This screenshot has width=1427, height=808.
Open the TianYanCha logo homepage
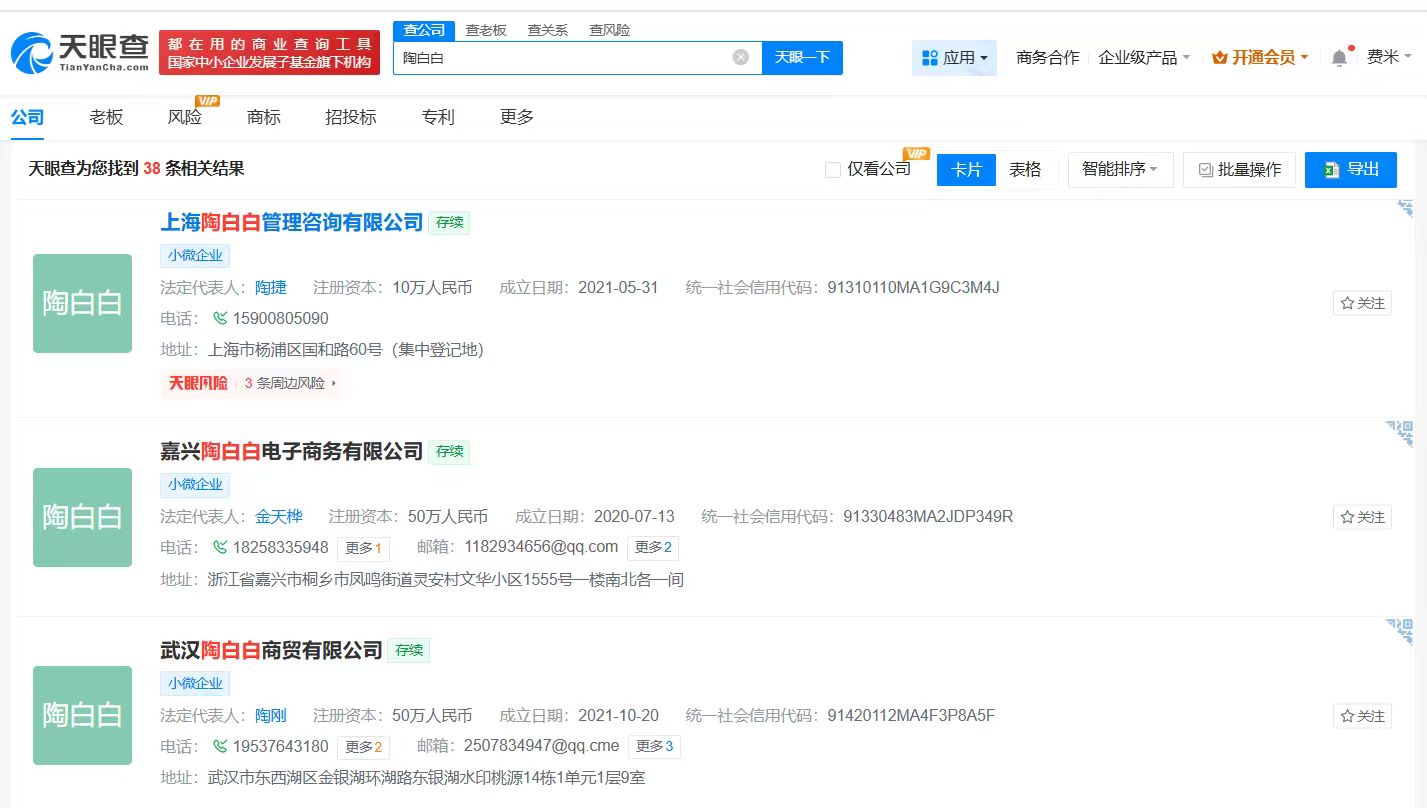[x=80, y=53]
